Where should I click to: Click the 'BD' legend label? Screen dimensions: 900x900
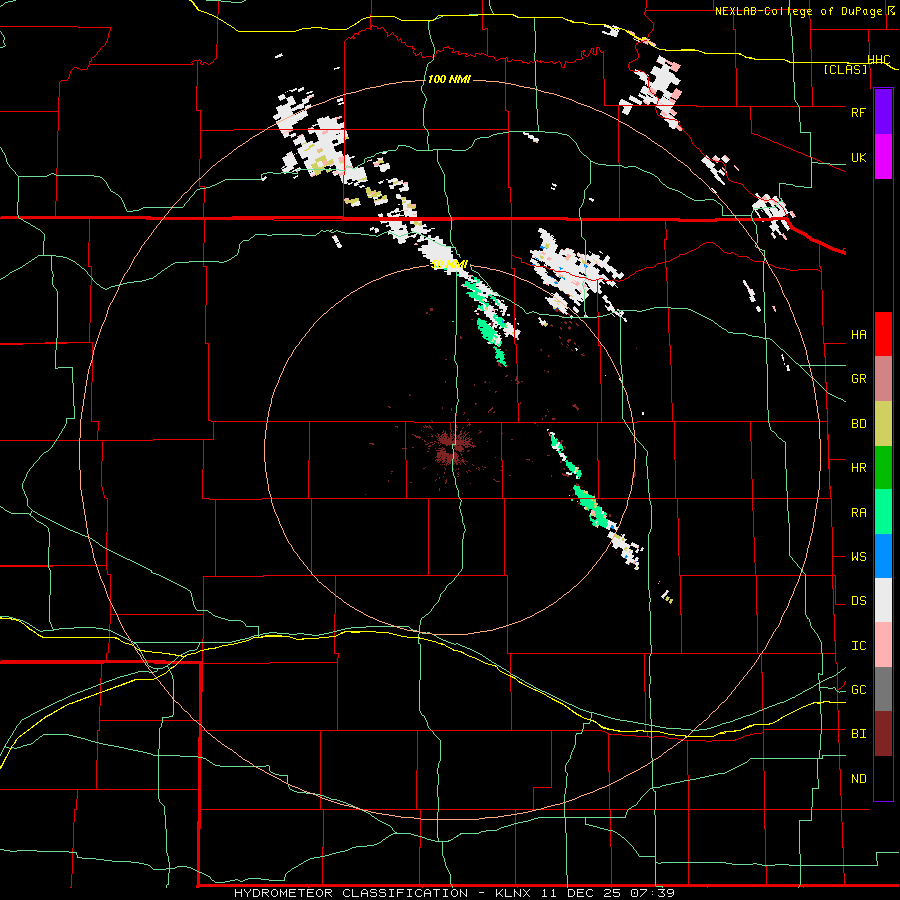tap(858, 424)
